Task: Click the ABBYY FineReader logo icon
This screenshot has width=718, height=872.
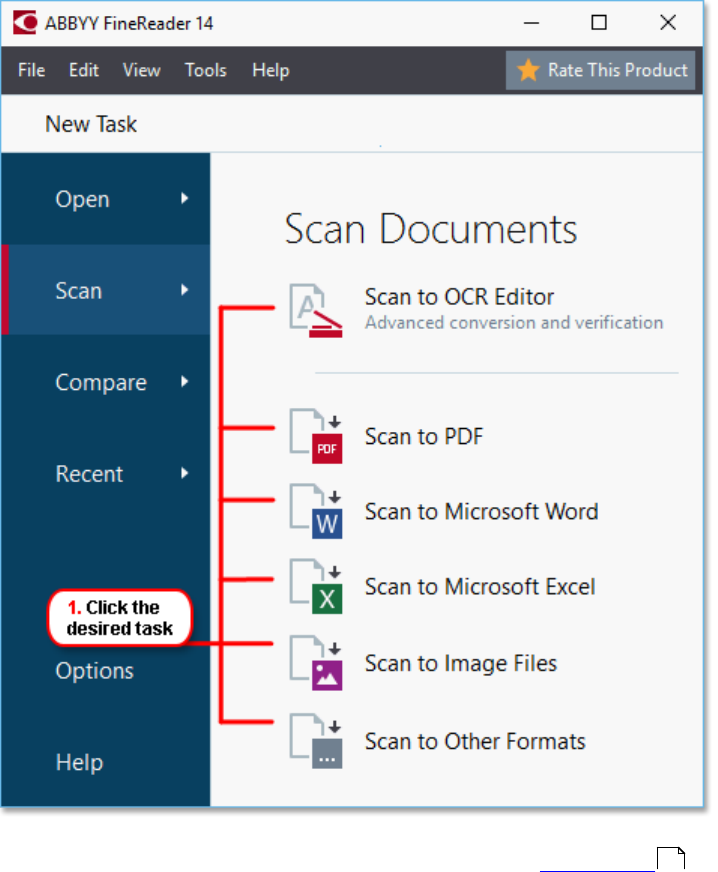Action: [25, 23]
